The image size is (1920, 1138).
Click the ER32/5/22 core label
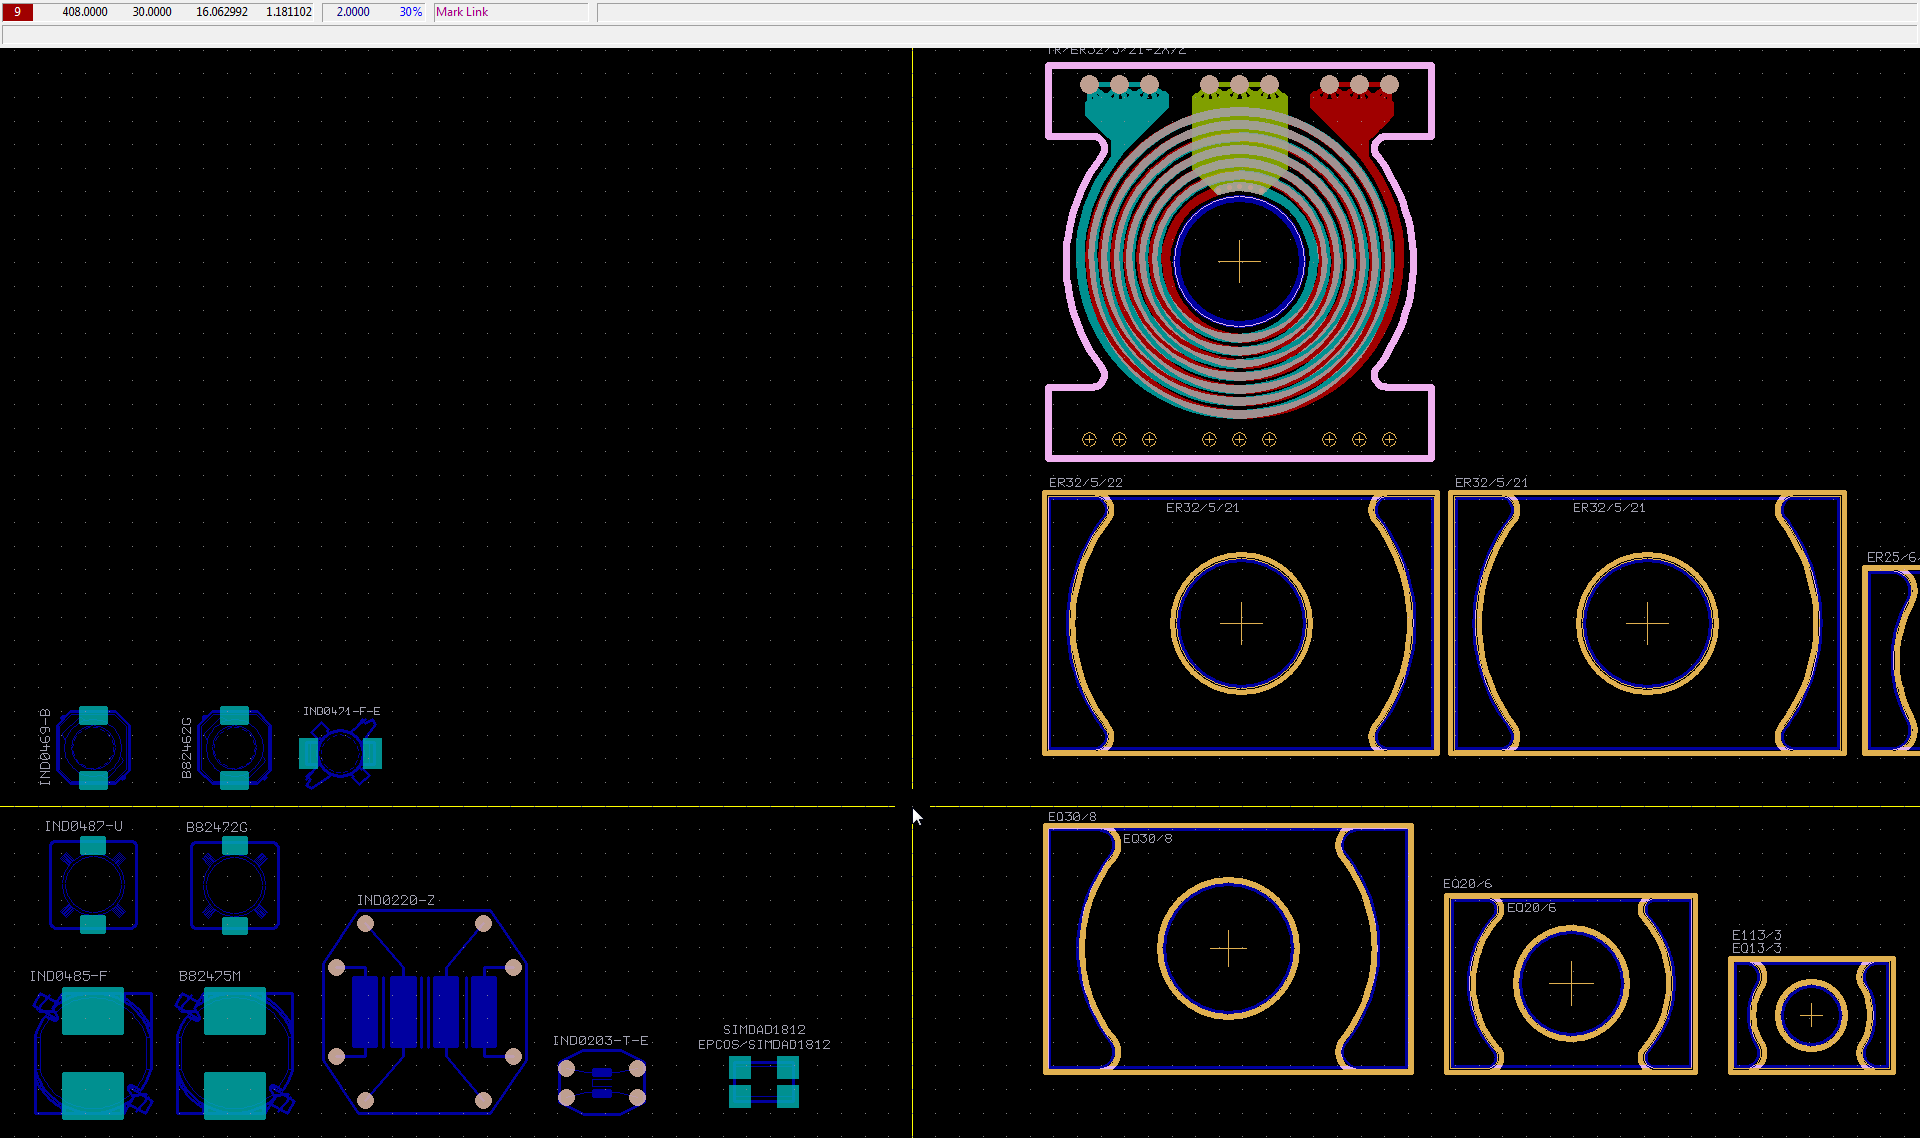coord(1086,482)
